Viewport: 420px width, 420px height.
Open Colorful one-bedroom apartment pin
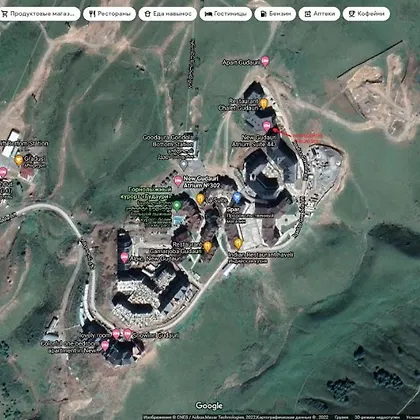(x=105, y=346)
